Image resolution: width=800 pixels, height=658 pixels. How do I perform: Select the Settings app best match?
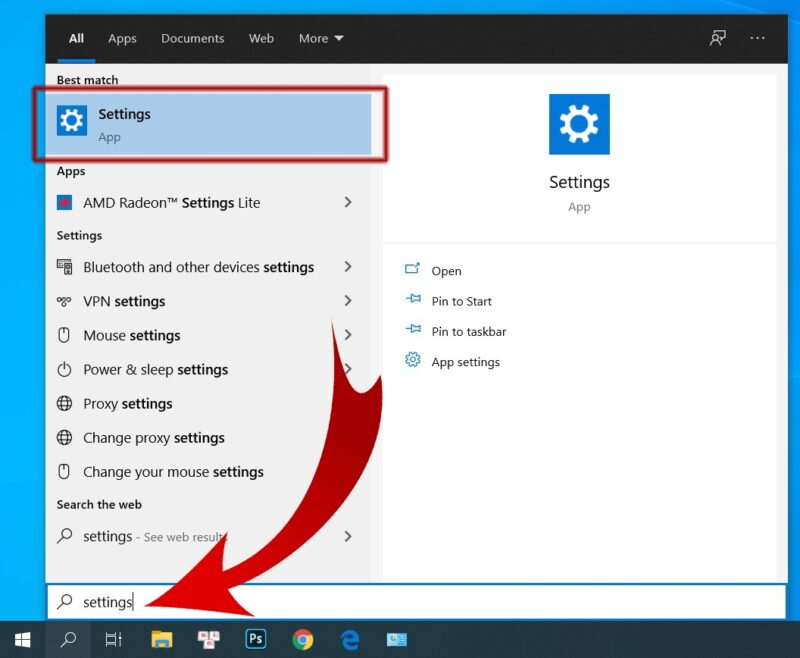coord(210,124)
